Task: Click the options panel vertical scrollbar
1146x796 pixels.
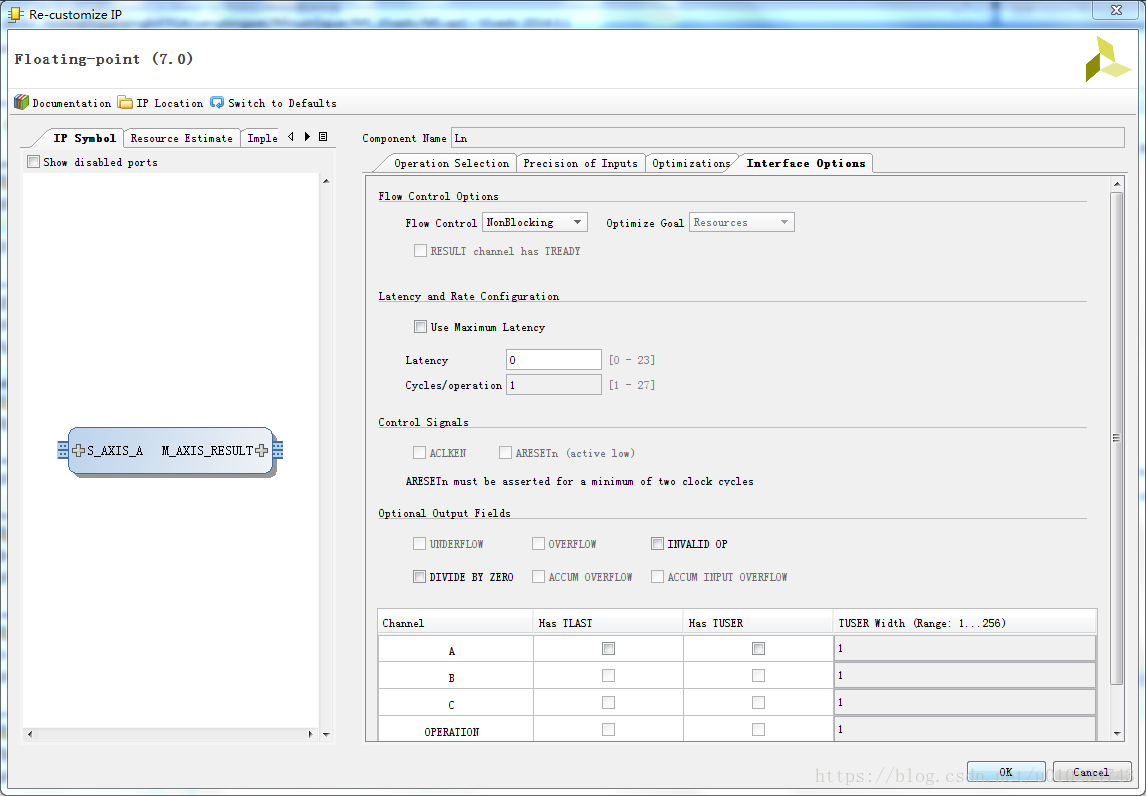Action: 1116,439
